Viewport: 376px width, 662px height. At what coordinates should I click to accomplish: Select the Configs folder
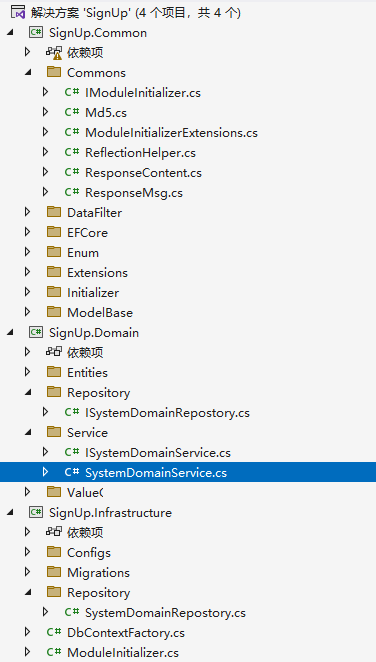click(89, 553)
